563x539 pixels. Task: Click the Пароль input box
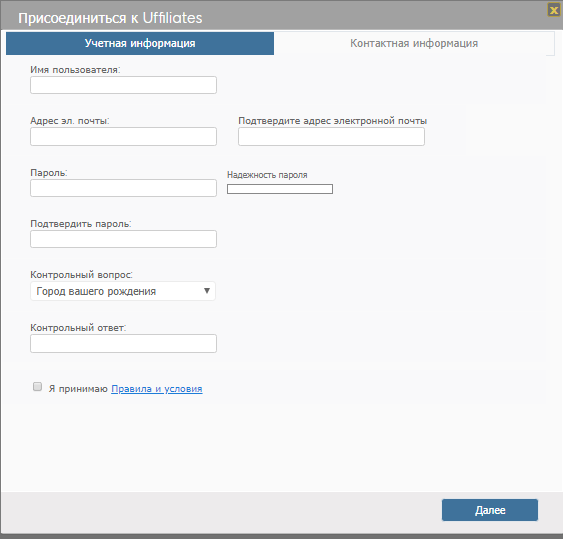[124, 188]
